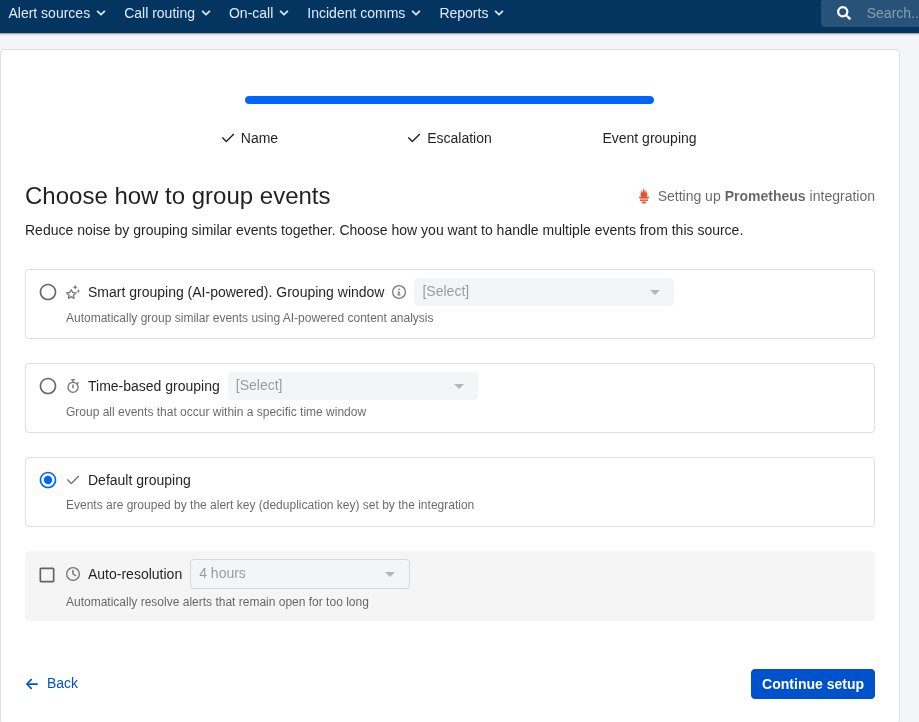The width and height of the screenshot is (919, 722).
Task: Click the Default grouping checkmark icon
Action: tap(73, 480)
